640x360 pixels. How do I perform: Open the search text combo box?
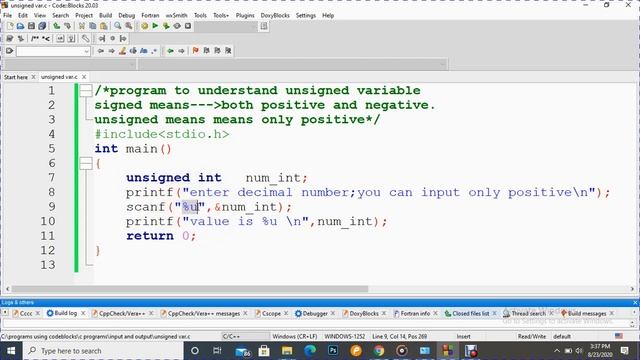[x=53, y=51]
